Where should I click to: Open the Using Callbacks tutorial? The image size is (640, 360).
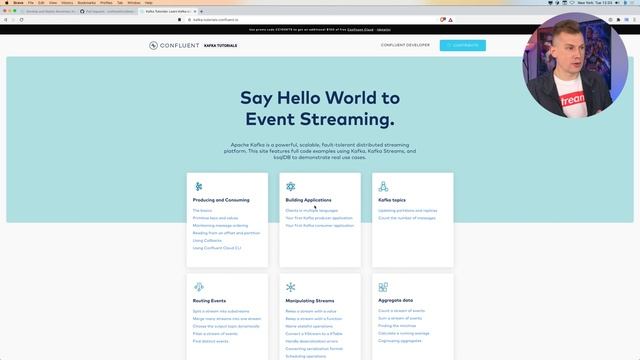(207, 240)
